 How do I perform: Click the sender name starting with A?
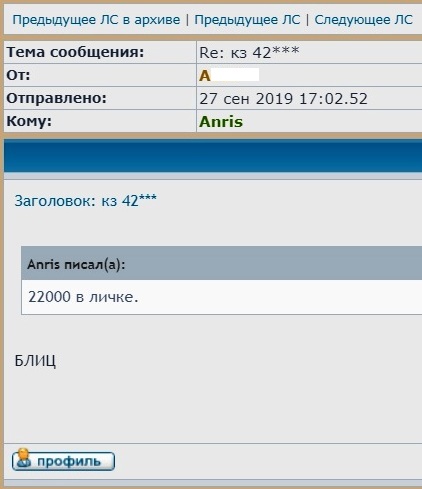205,76
